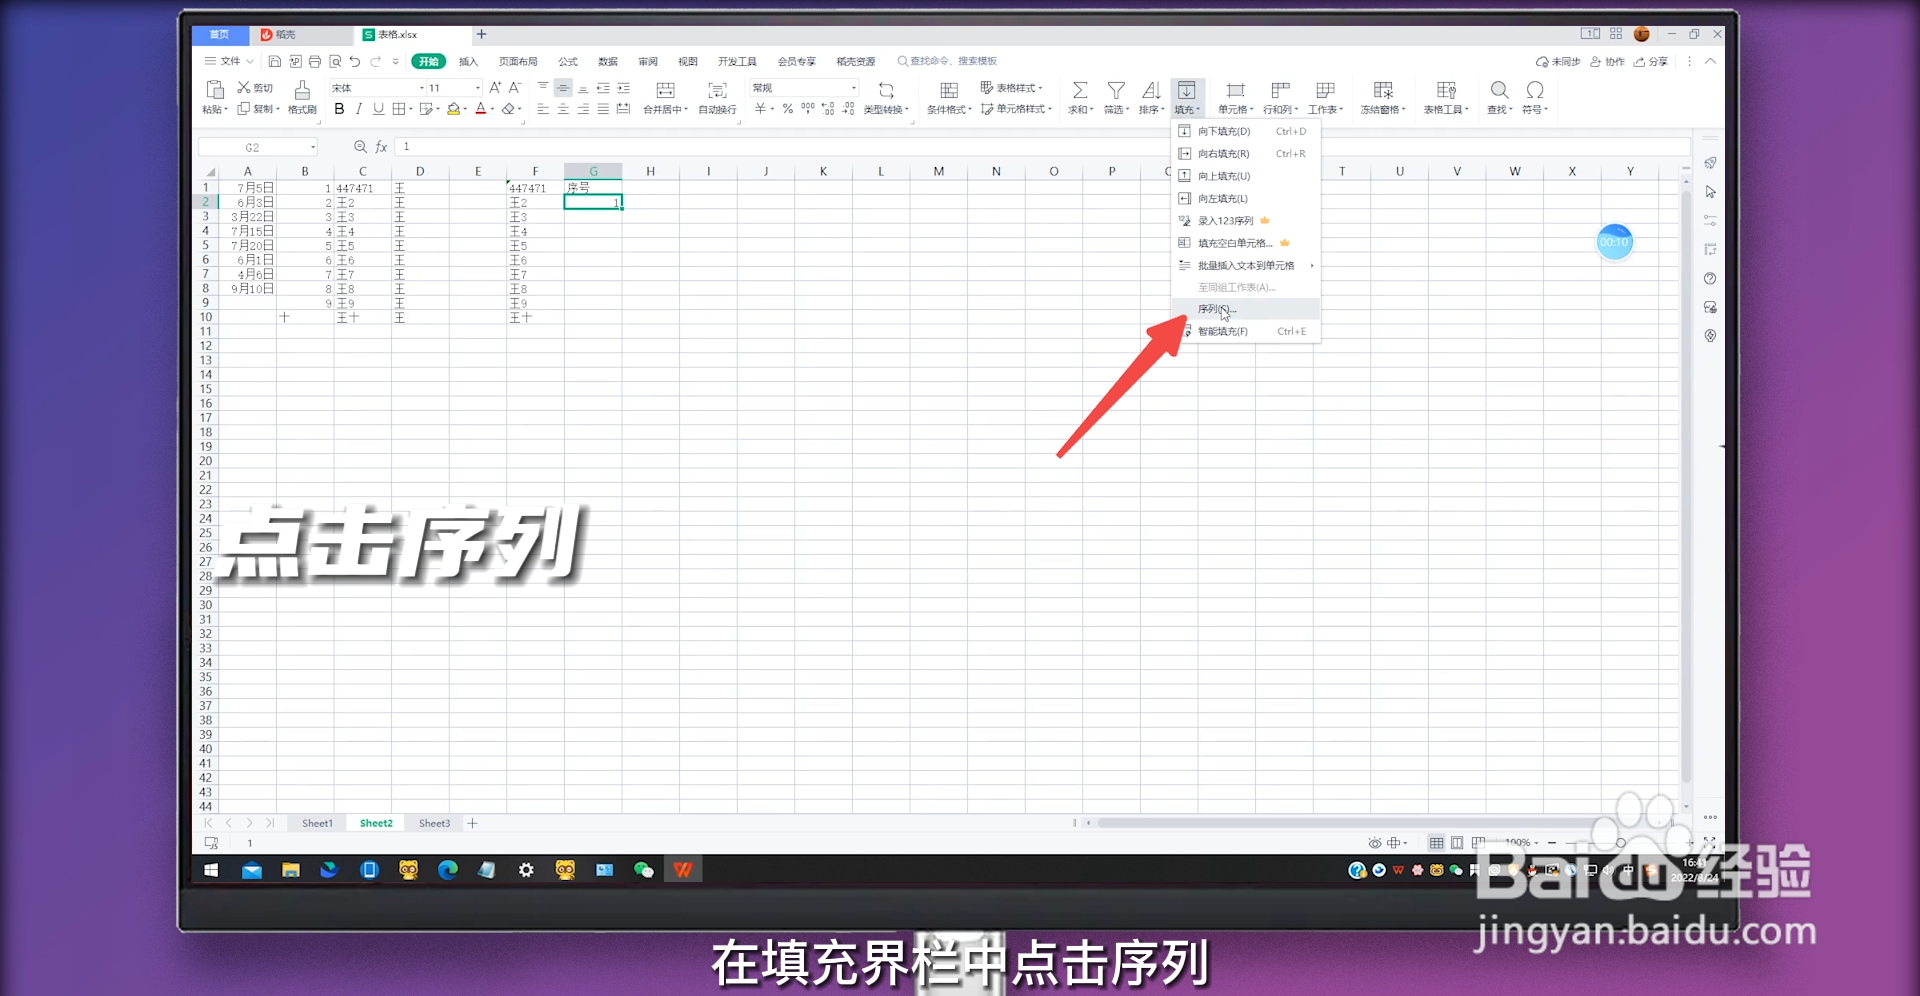Switch to the 数据 ribbon tab
The width and height of the screenshot is (1920, 996).
tap(607, 61)
